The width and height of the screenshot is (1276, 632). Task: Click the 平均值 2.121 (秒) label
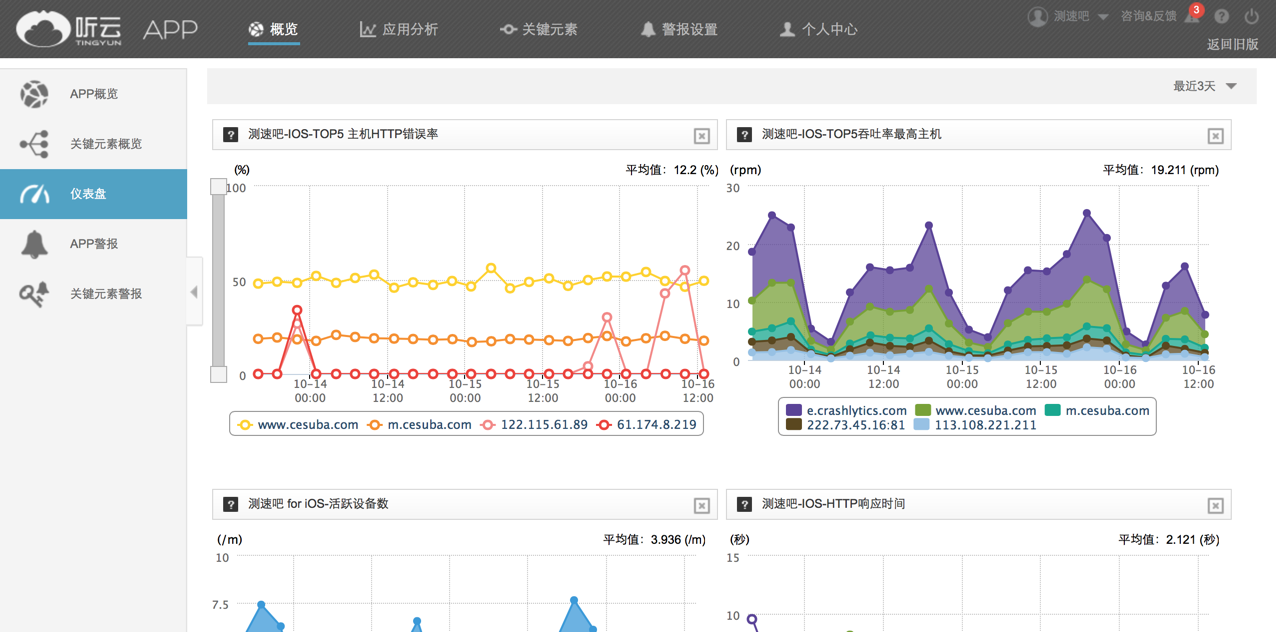[1168, 540]
